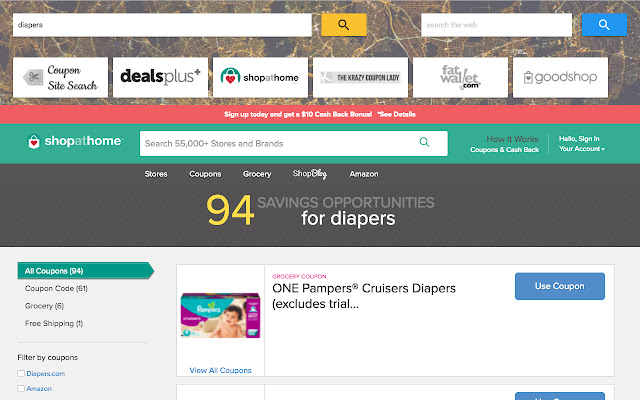The width and height of the screenshot is (640, 400).
Task: Check the Diapers.com filter checkbox
Action: point(21,373)
